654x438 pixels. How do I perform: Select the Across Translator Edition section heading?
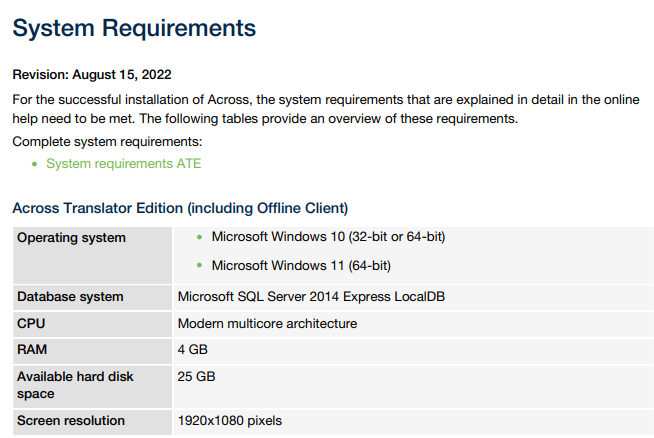pyautogui.click(x=180, y=208)
